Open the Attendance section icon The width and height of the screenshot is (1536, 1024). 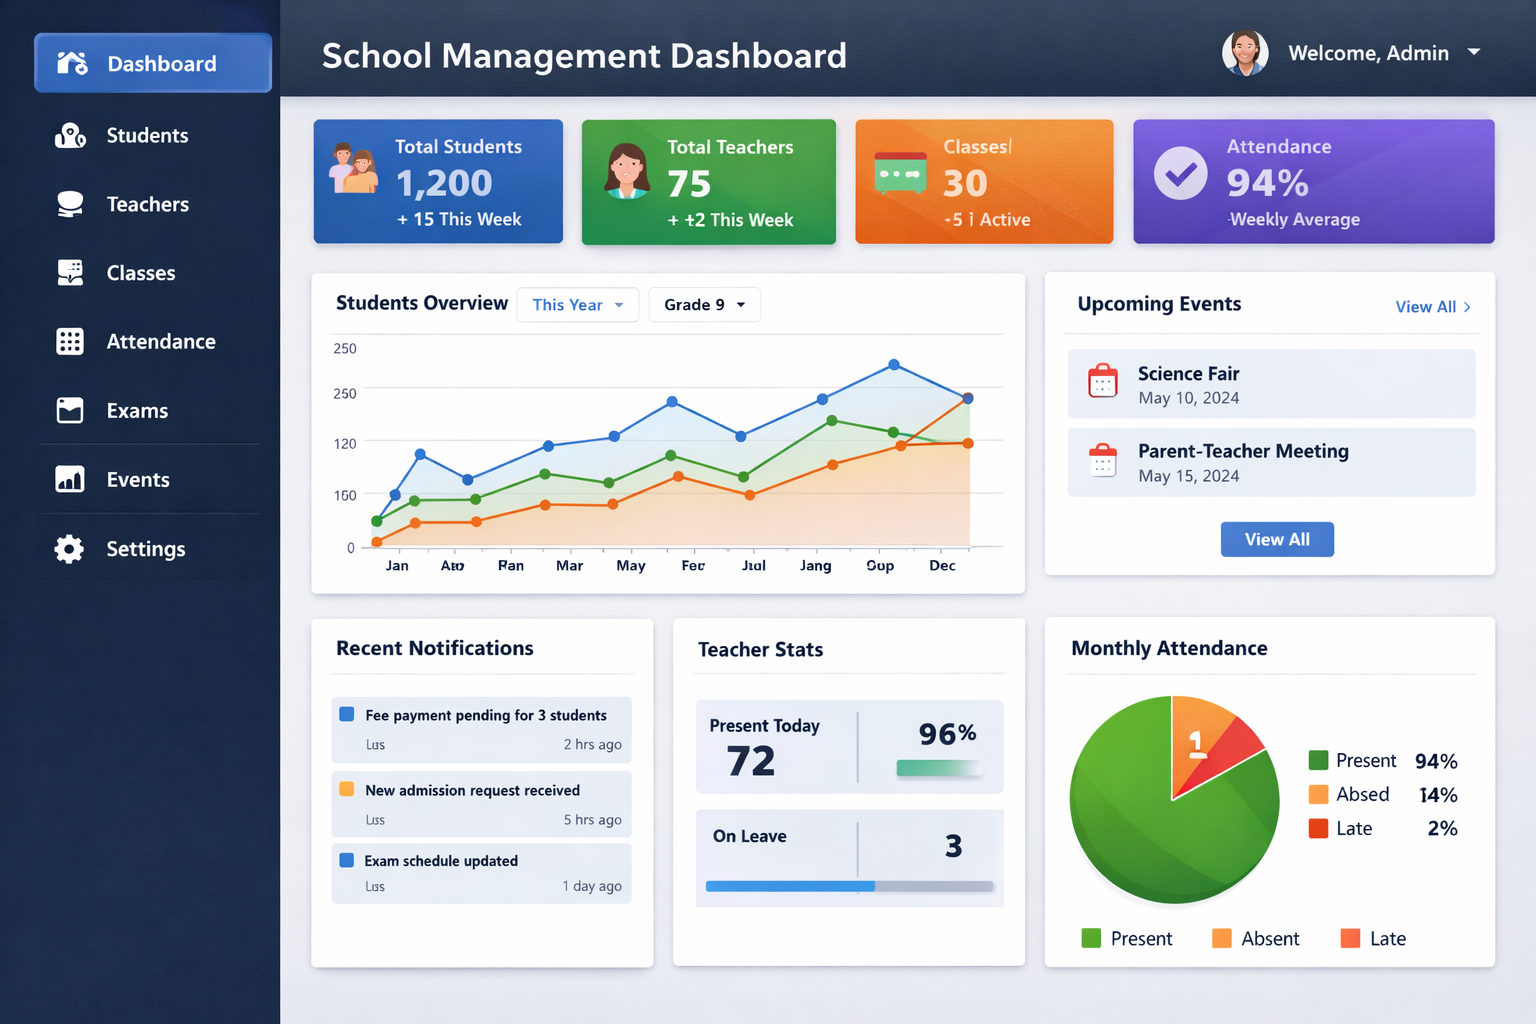click(70, 341)
